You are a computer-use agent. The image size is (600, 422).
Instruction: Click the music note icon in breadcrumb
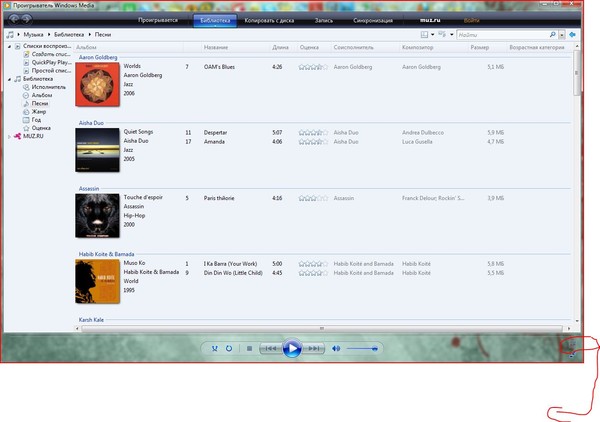click(10, 34)
